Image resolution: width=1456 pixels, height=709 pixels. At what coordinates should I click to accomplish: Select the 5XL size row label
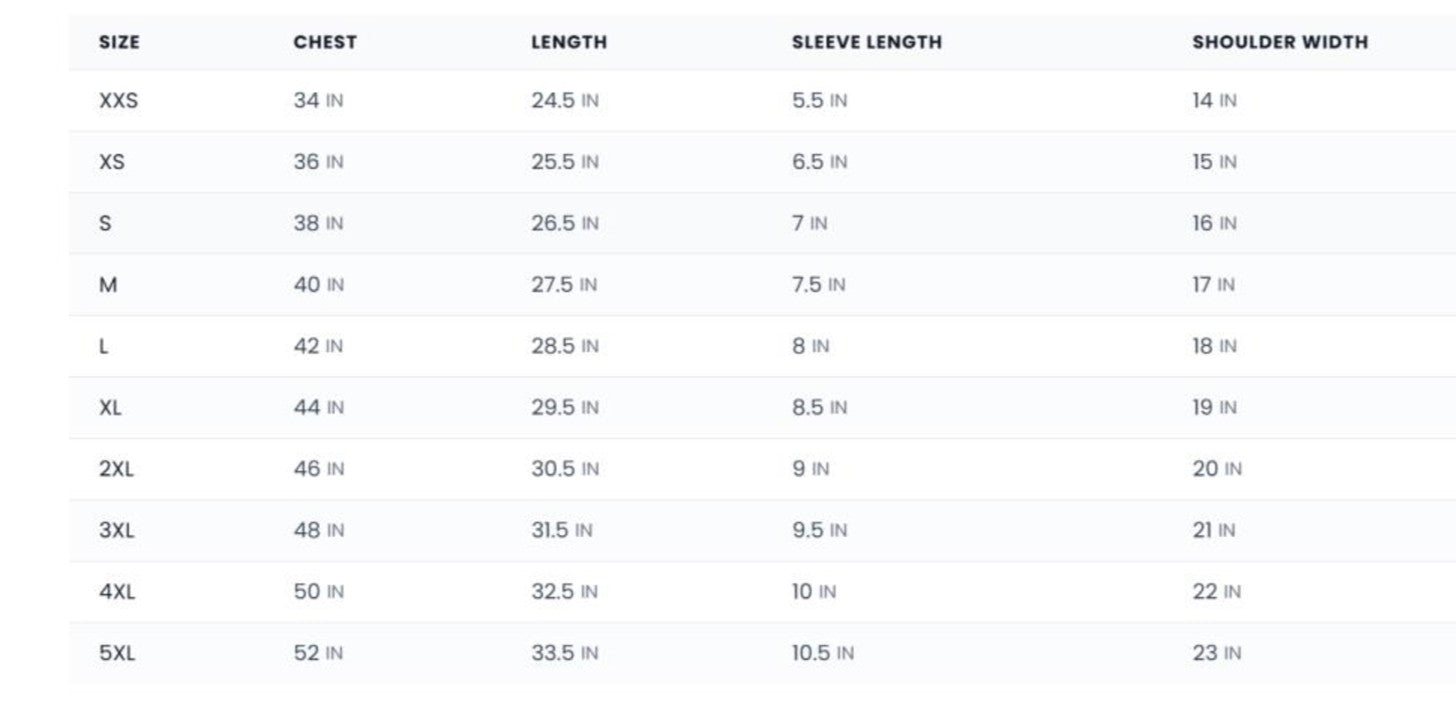click(x=117, y=654)
